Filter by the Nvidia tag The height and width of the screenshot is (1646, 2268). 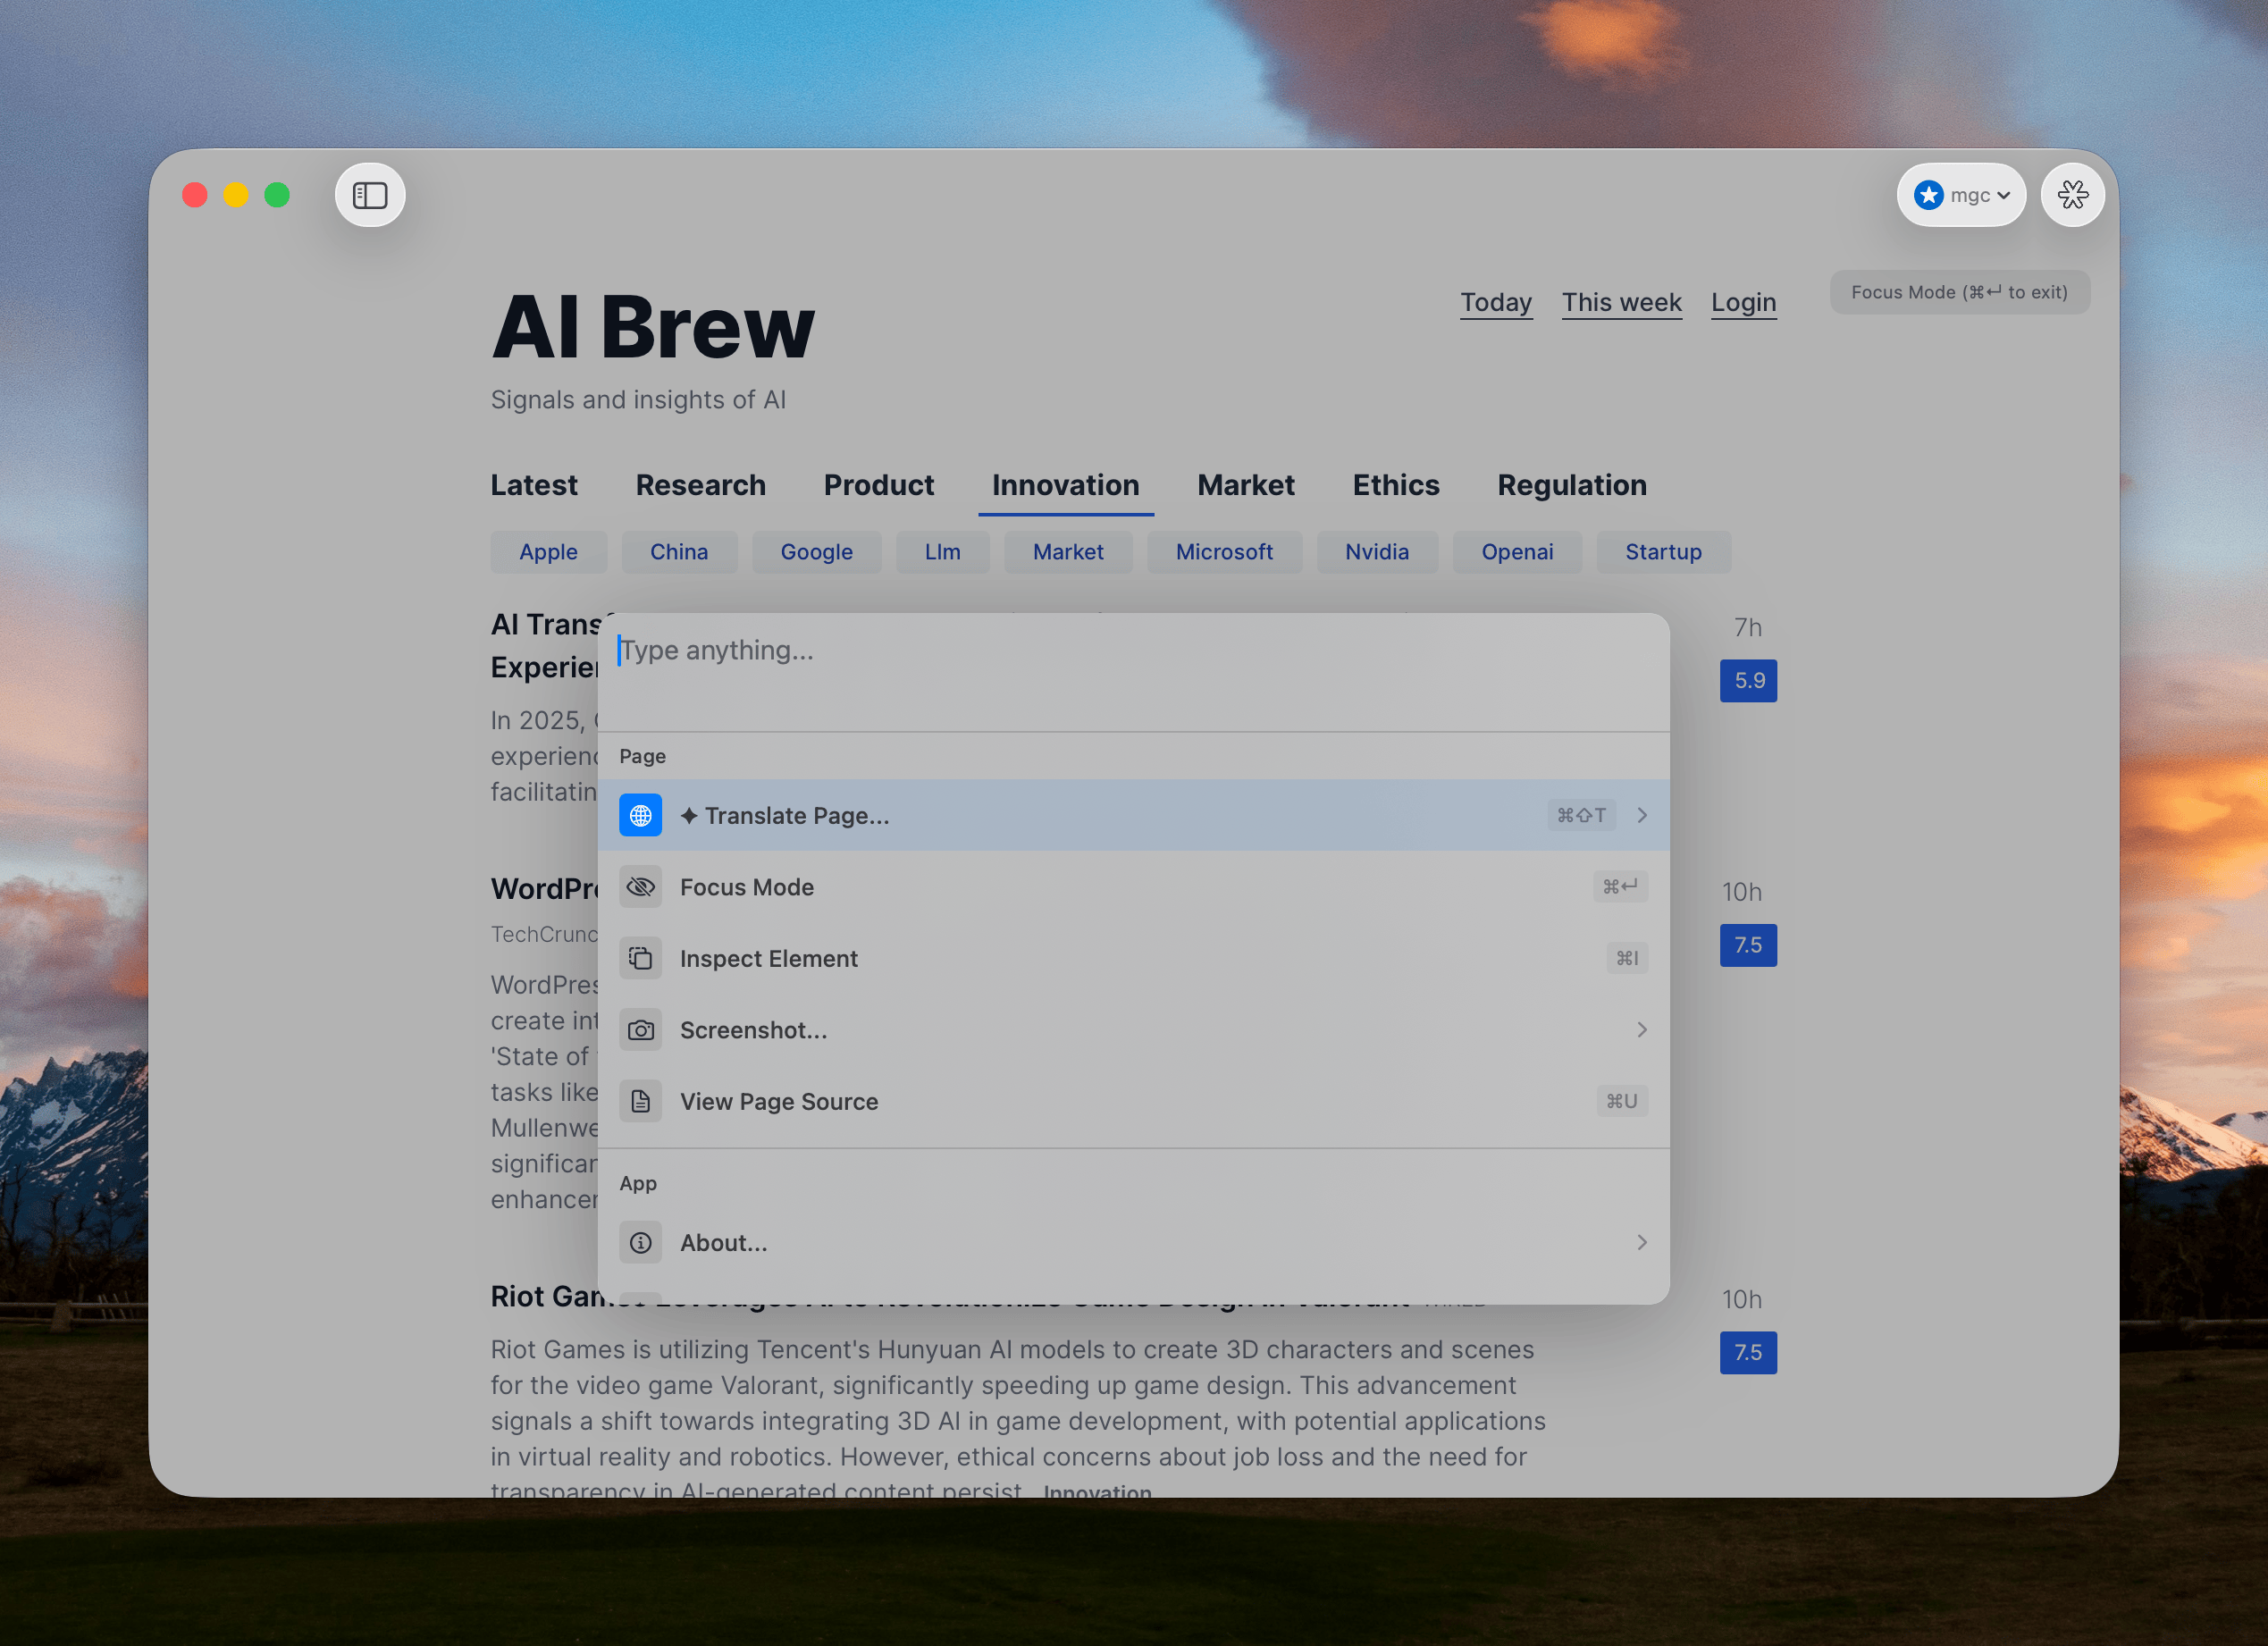click(1376, 552)
